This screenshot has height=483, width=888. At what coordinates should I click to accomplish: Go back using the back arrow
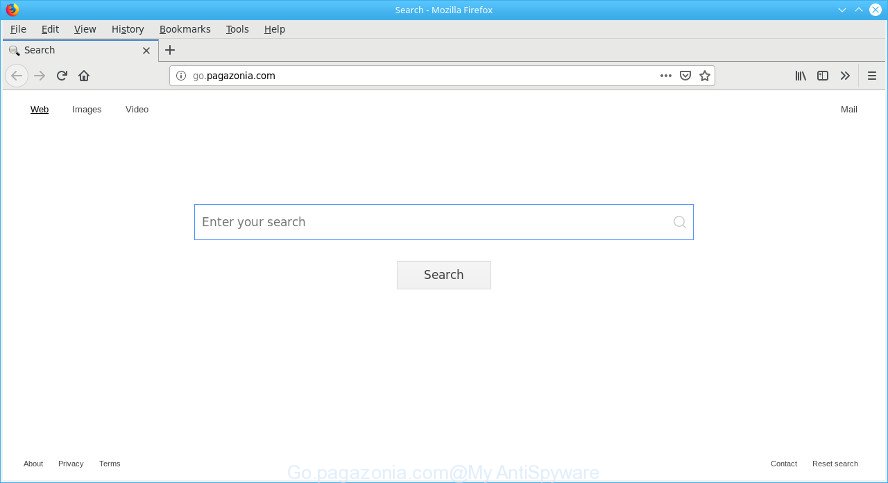click(x=16, y=76)
